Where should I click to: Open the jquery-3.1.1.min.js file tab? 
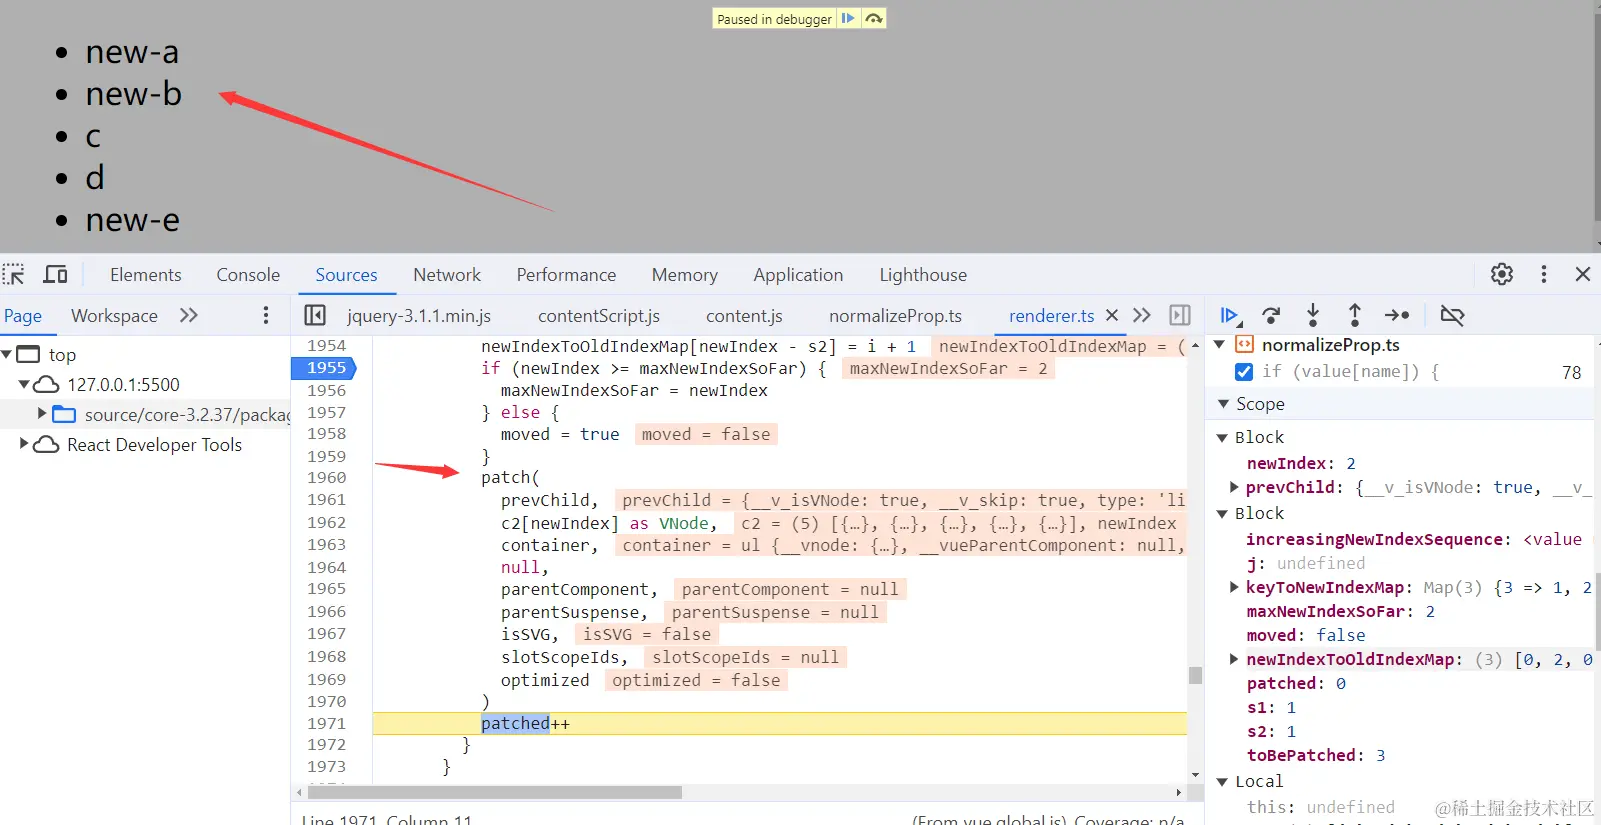pyautogui.click(x=419, y=315)
